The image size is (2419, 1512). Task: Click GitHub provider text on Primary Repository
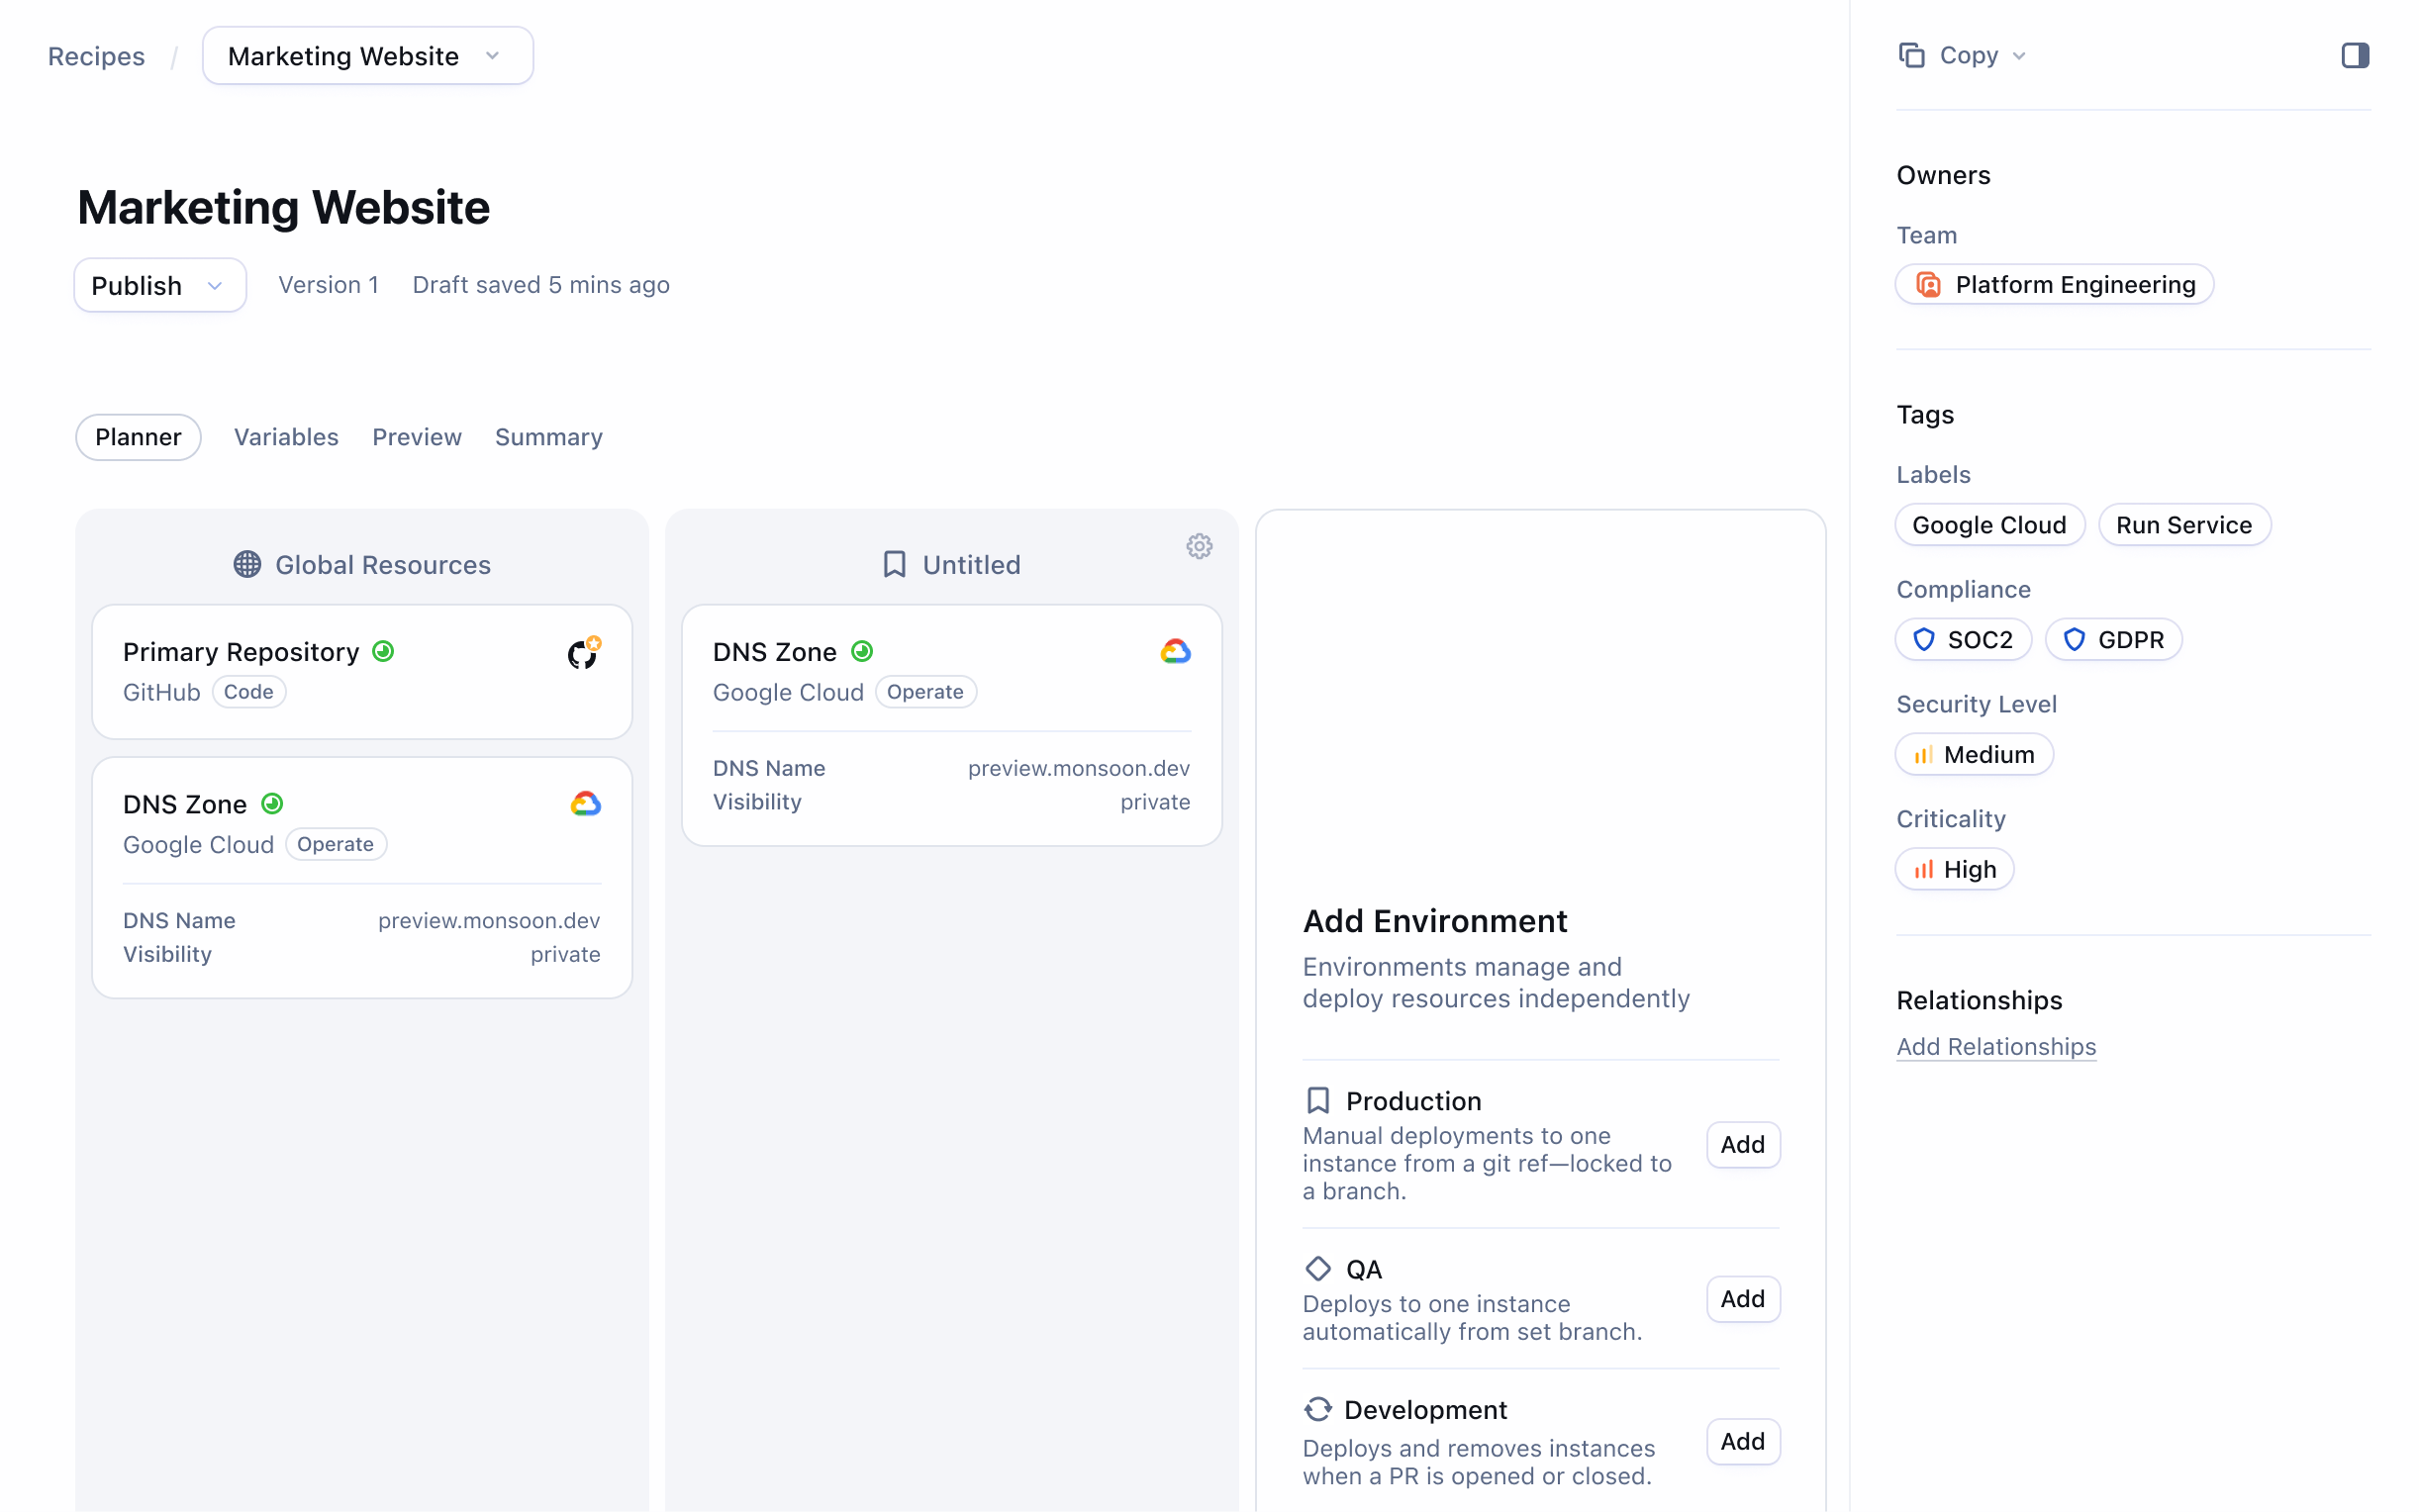161,692
